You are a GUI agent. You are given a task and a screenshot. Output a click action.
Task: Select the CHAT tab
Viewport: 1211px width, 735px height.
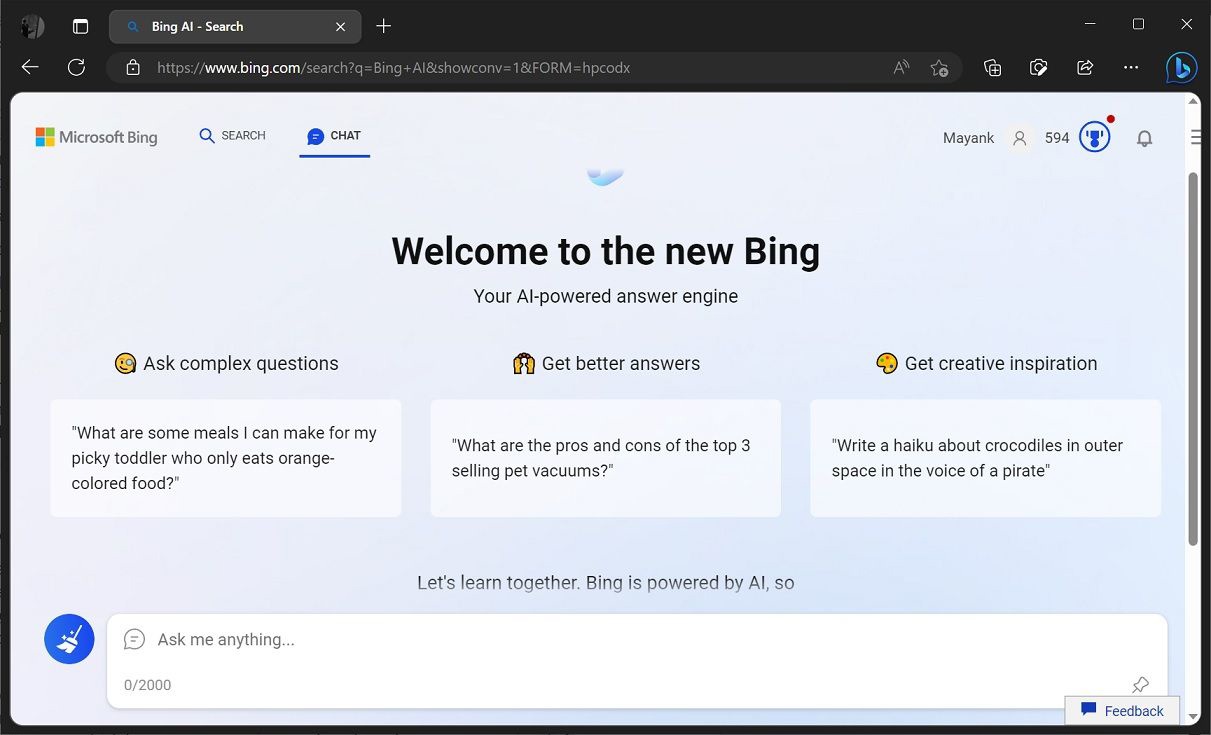pyautogui.click(x=334, y=135)
